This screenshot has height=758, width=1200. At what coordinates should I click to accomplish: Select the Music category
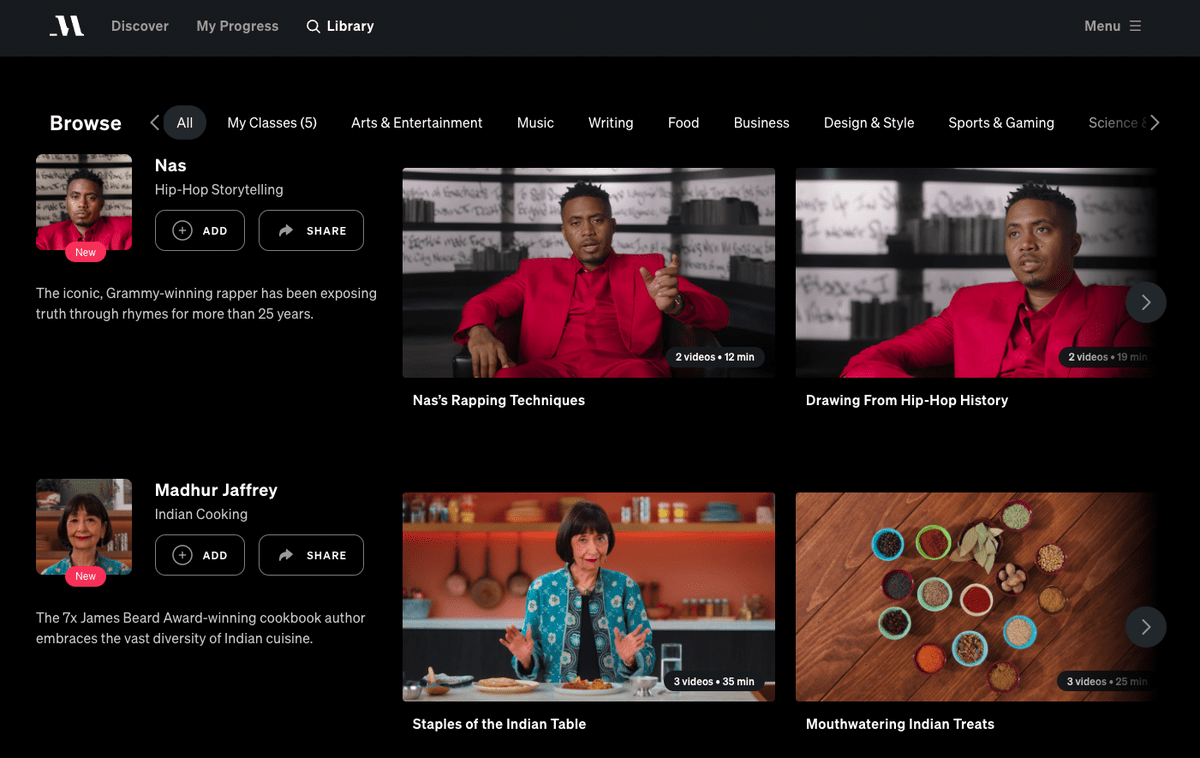tap(535, 123)
